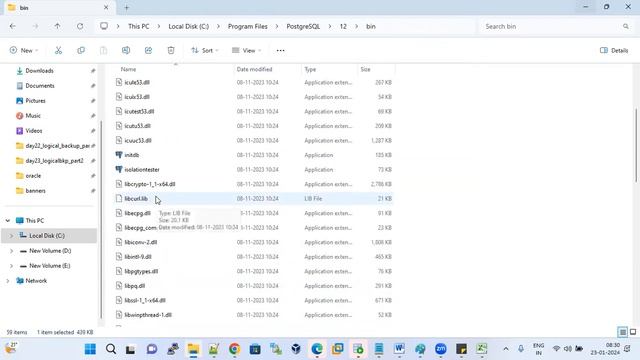The height and width of the screenshot is (360, 640).
Task: Open taskbar Task View button
Action: pos(131,349)
